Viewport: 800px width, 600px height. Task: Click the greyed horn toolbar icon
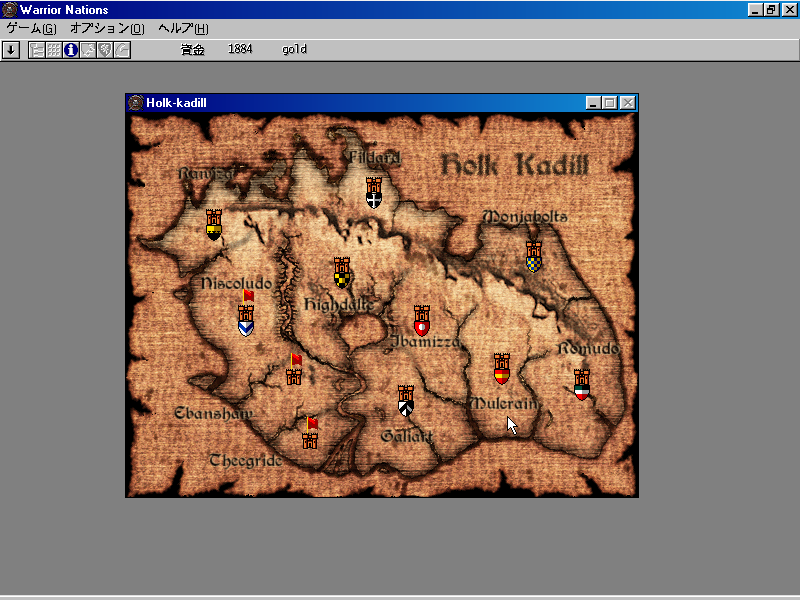point(122,50)
